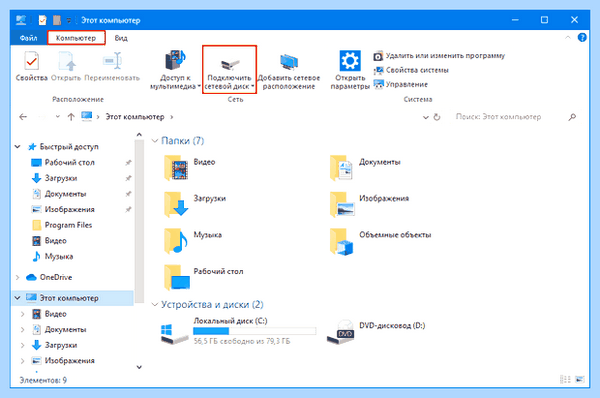Switch to the Computer ribbon tab
The width and height of the screenshot is (600, 398).
pyautogui.click(x=76, y=38)
